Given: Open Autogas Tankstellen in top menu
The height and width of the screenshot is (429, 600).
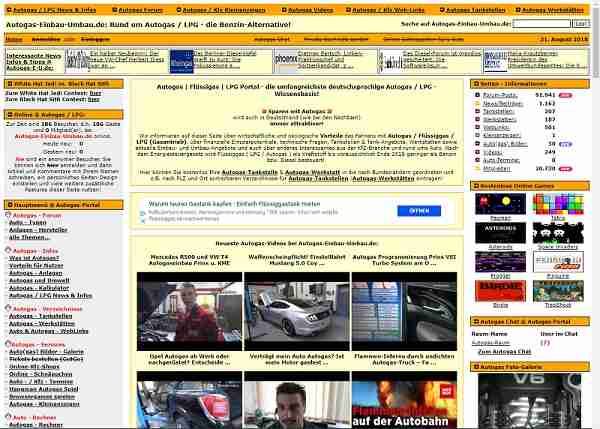Looking at the screenshot, I should point(476,10).
